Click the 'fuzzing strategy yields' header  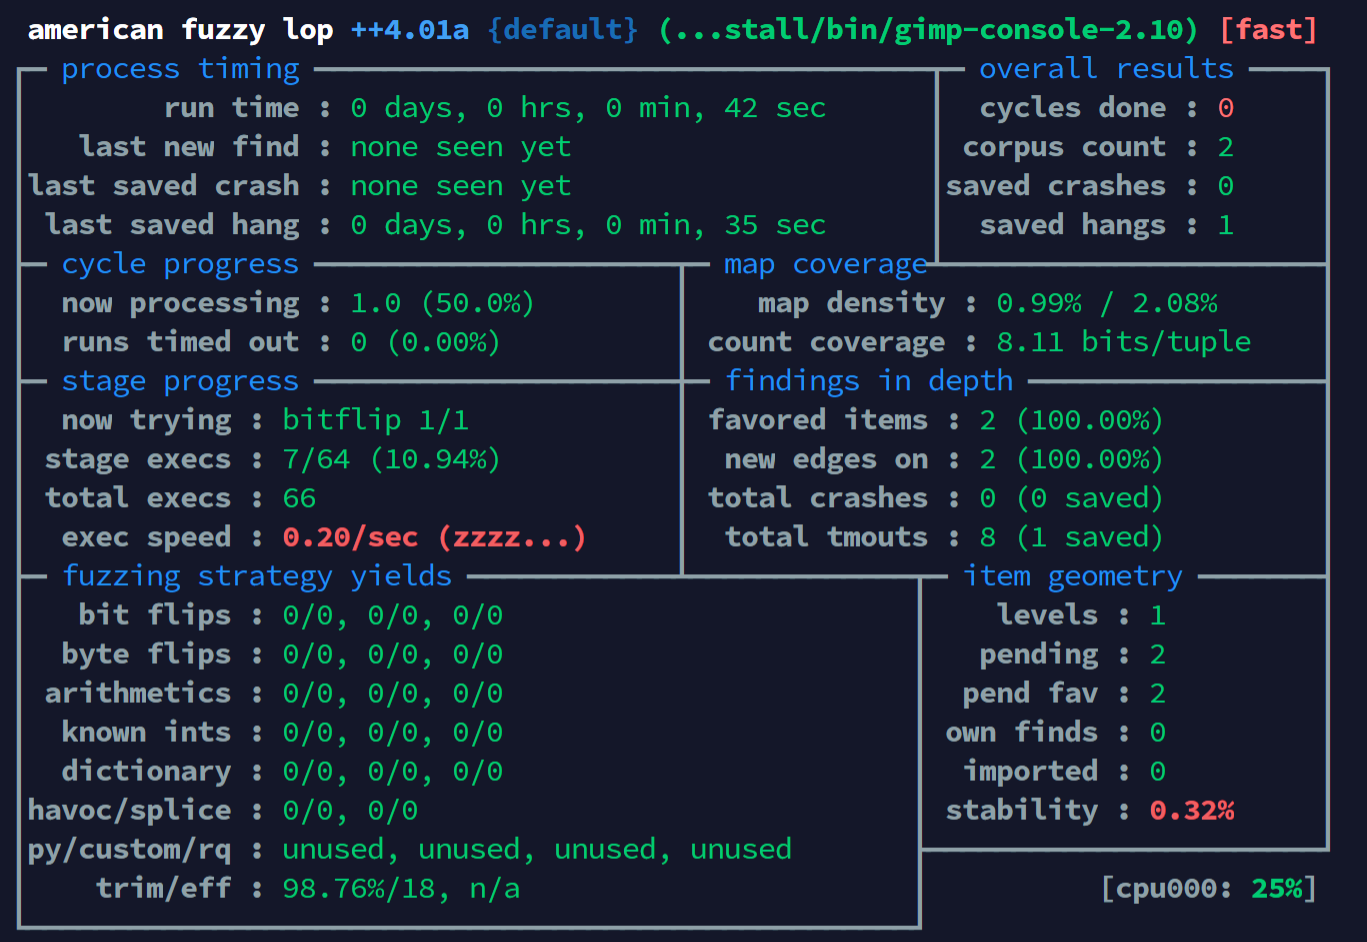257,576
